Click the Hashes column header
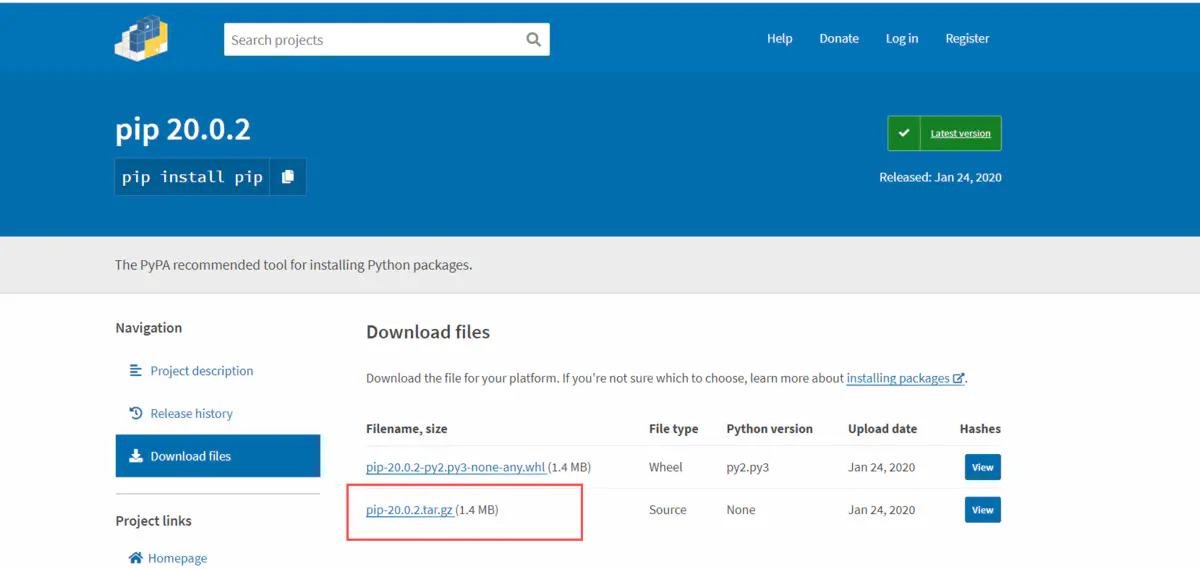 click(980, 429)
